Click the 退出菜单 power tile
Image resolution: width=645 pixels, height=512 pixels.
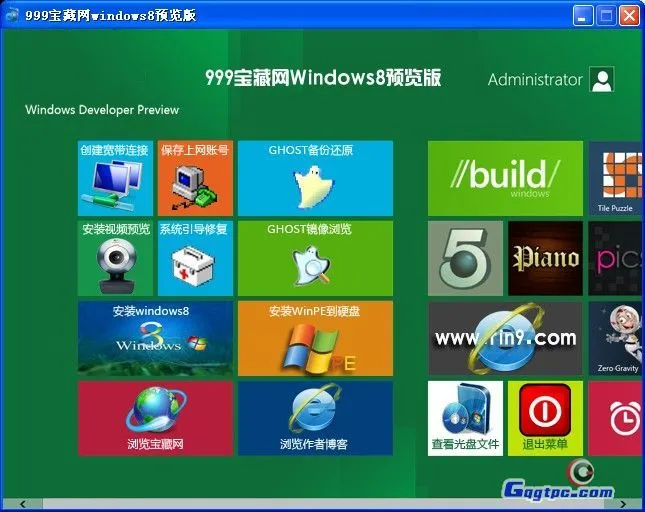[x=545, y=418]
